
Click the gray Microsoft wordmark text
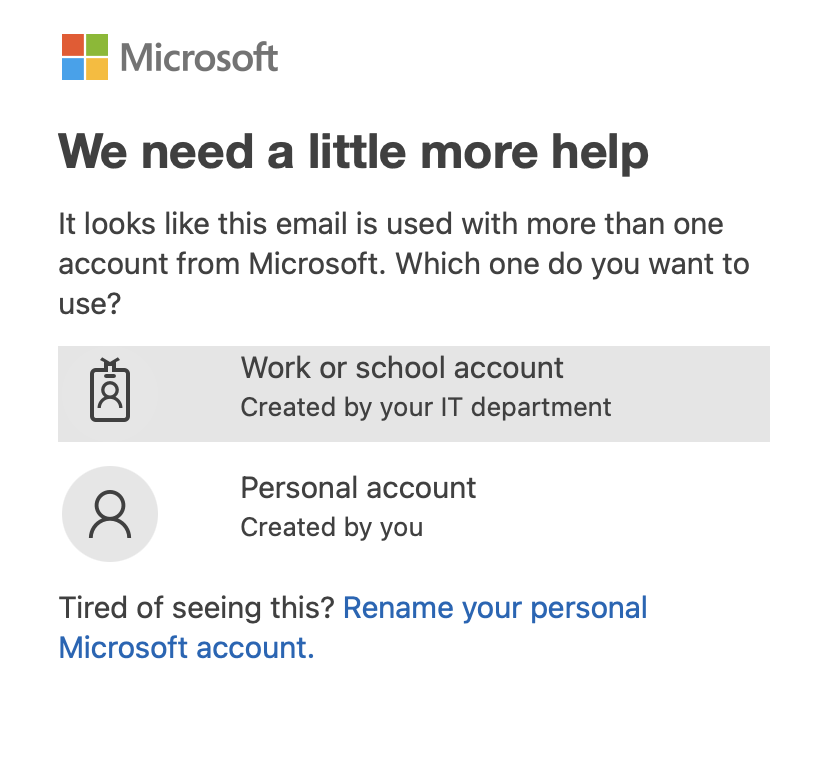199,58
